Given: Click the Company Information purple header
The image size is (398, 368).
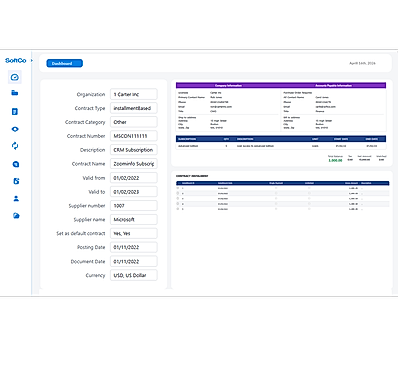Looking at the screenshot, I should tap(228, 86).
